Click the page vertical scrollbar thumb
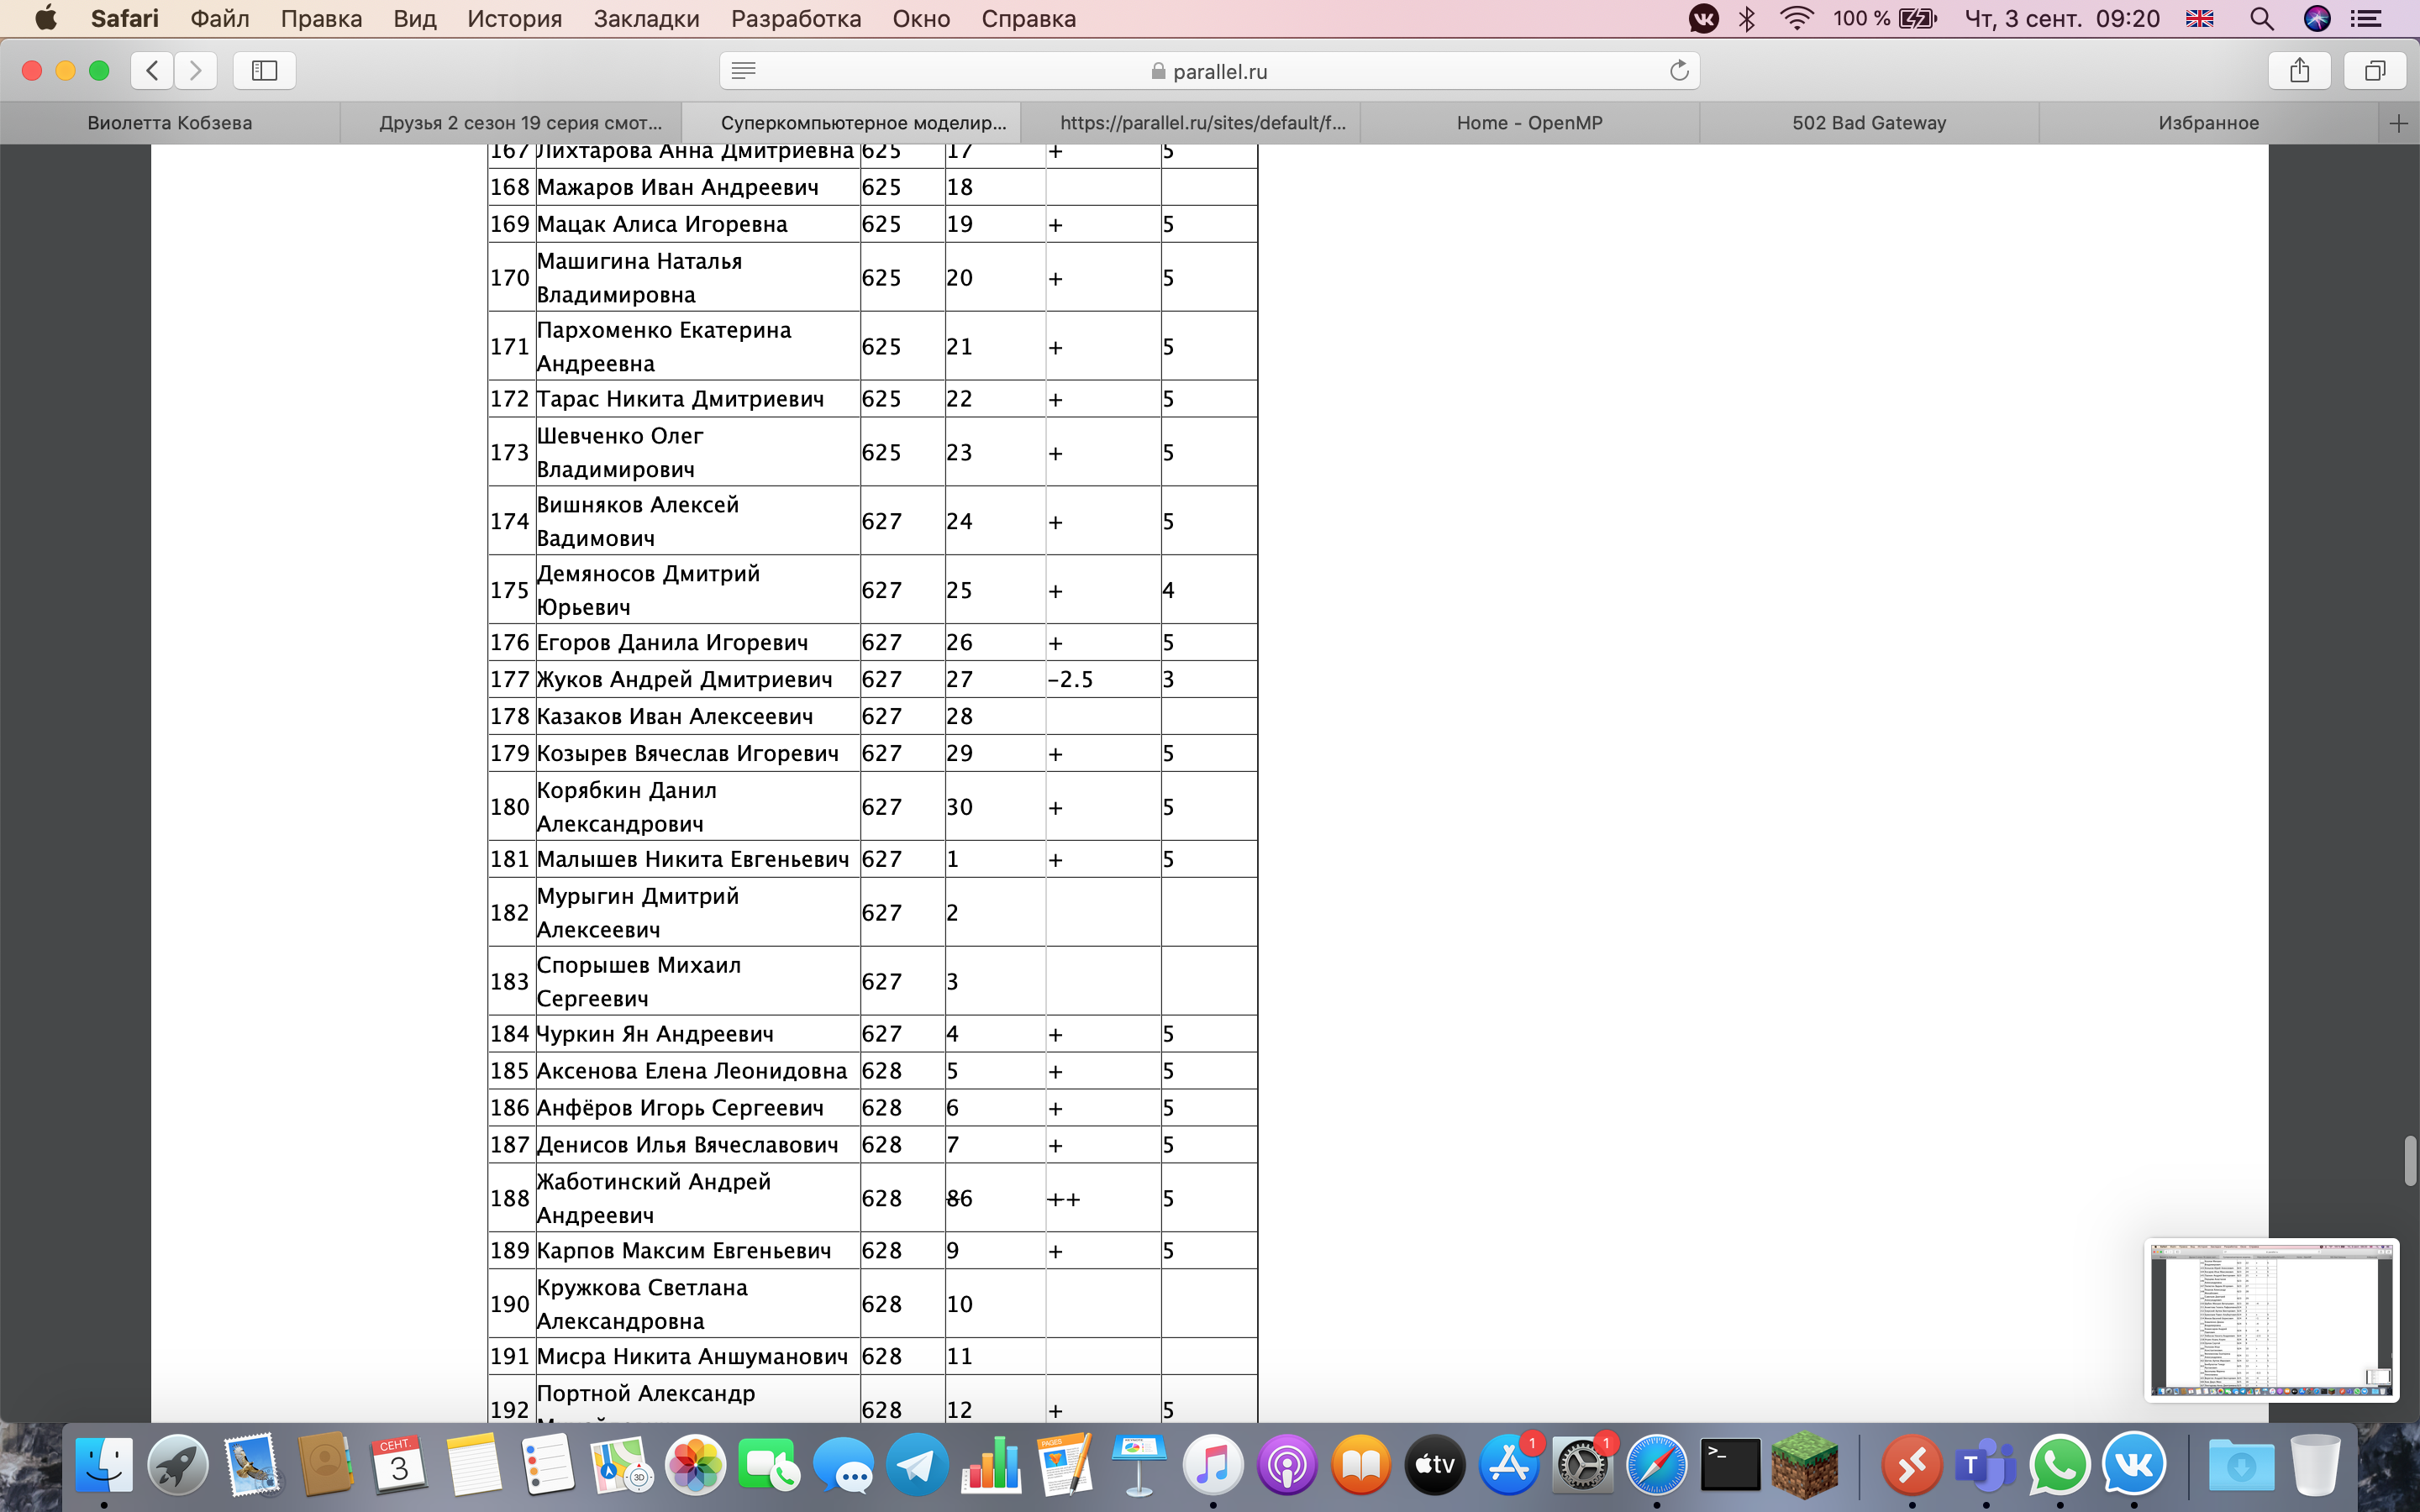This screenshot has height=1512, width=2420. pyautogui.click(x=2410, y=1160)
